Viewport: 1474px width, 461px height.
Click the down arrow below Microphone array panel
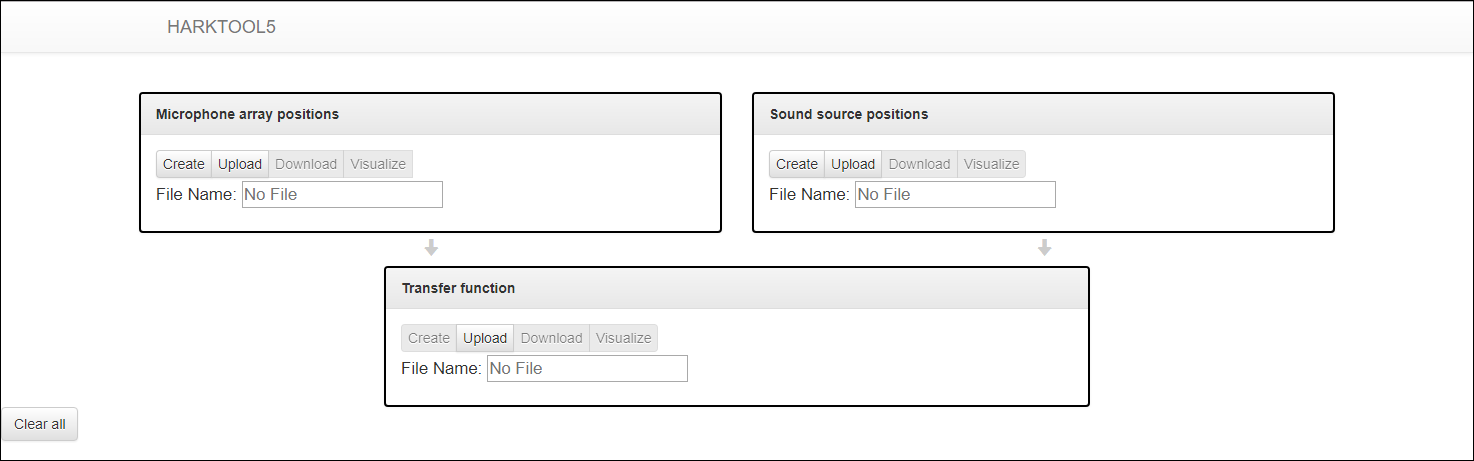[431, 247]
